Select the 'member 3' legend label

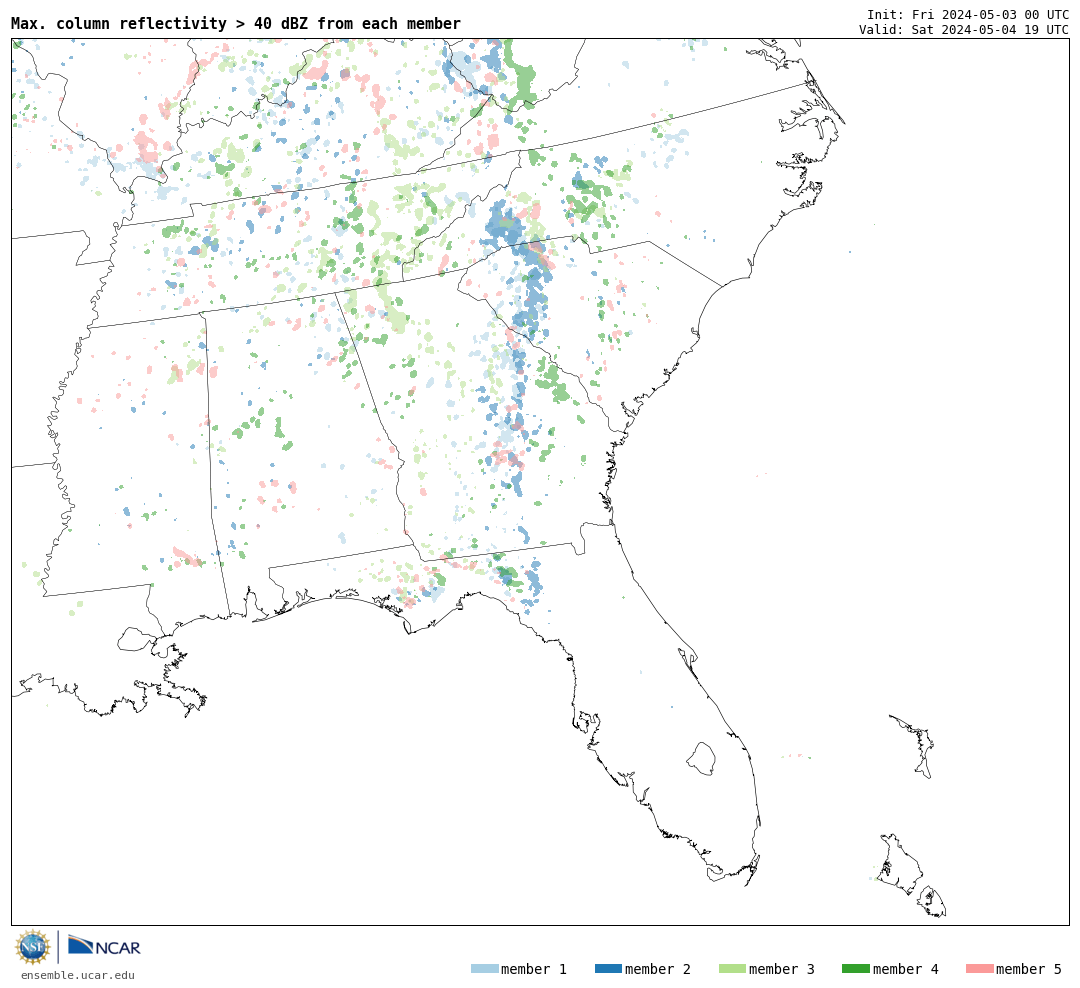(782, 969)
